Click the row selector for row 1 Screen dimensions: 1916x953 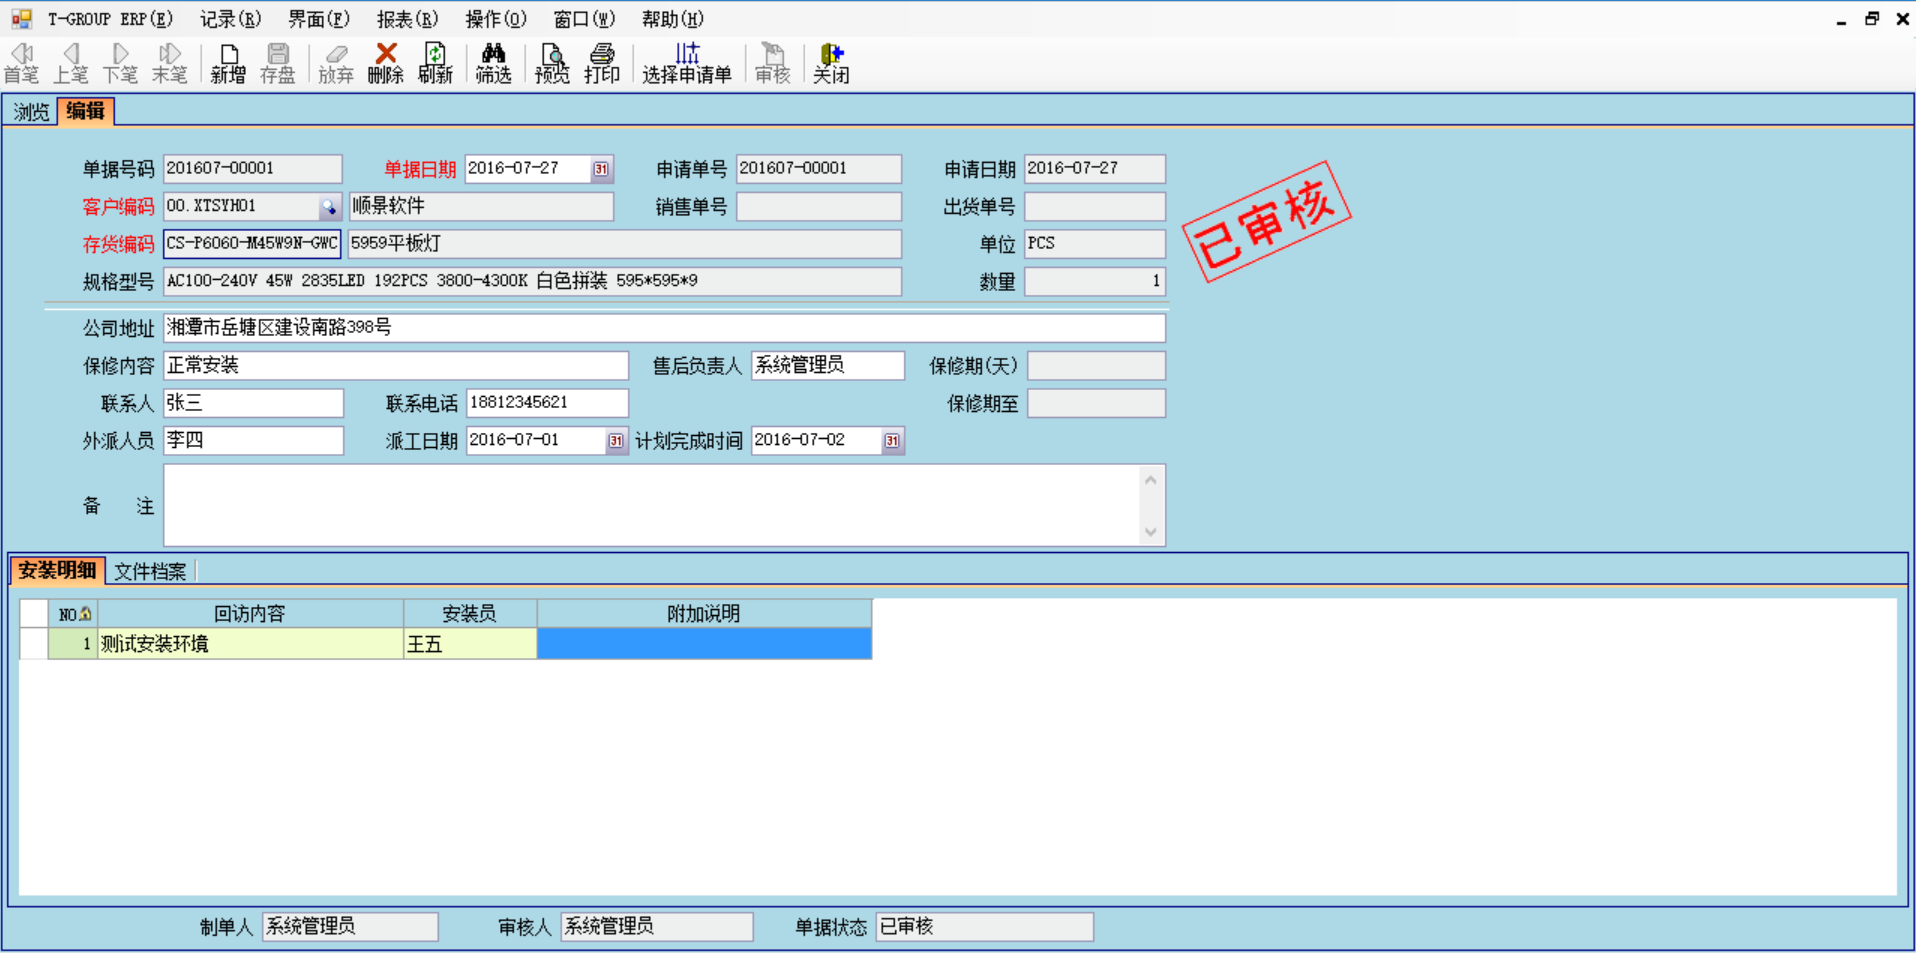click(34, 644)
